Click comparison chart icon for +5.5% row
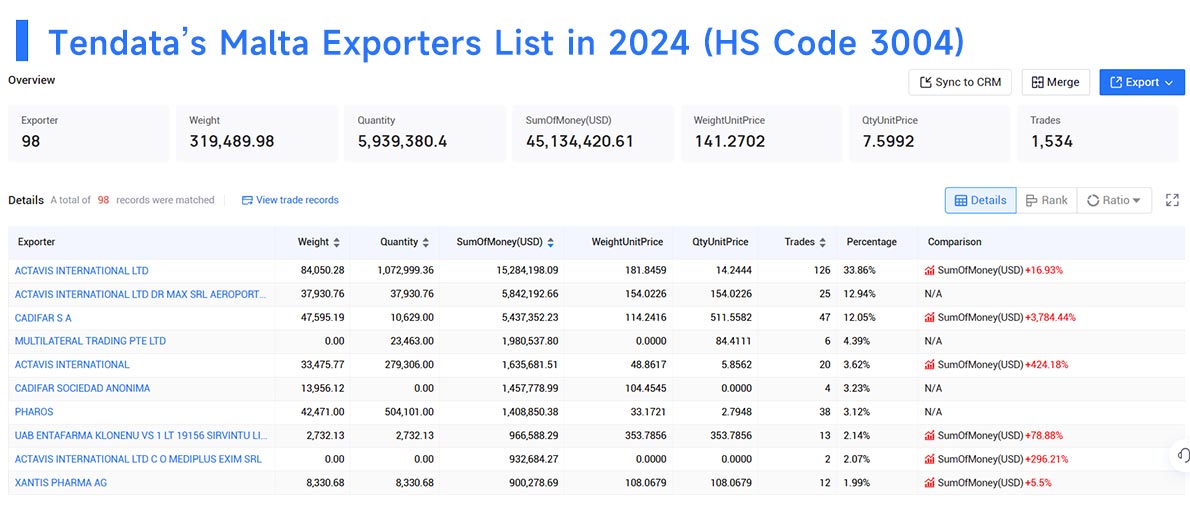1190x507 pixels. 930,483
